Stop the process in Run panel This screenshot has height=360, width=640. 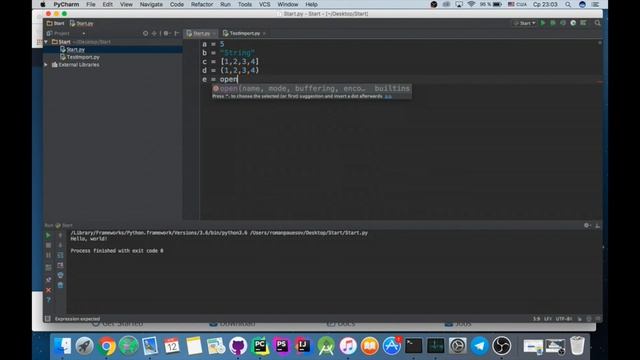48,245
